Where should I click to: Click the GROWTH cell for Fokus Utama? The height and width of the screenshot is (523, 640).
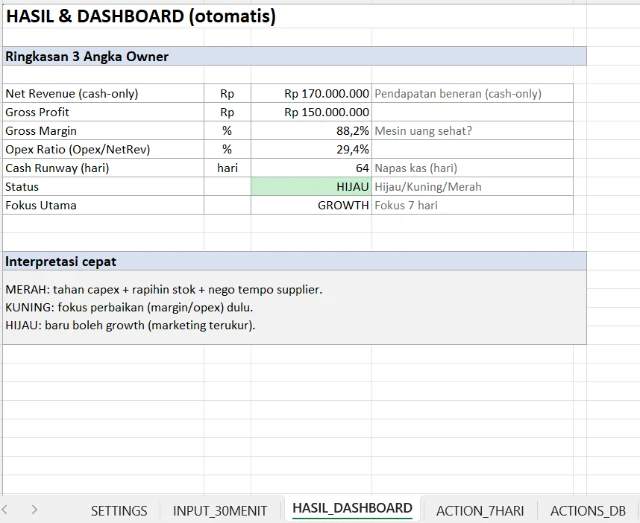(311, 205)
